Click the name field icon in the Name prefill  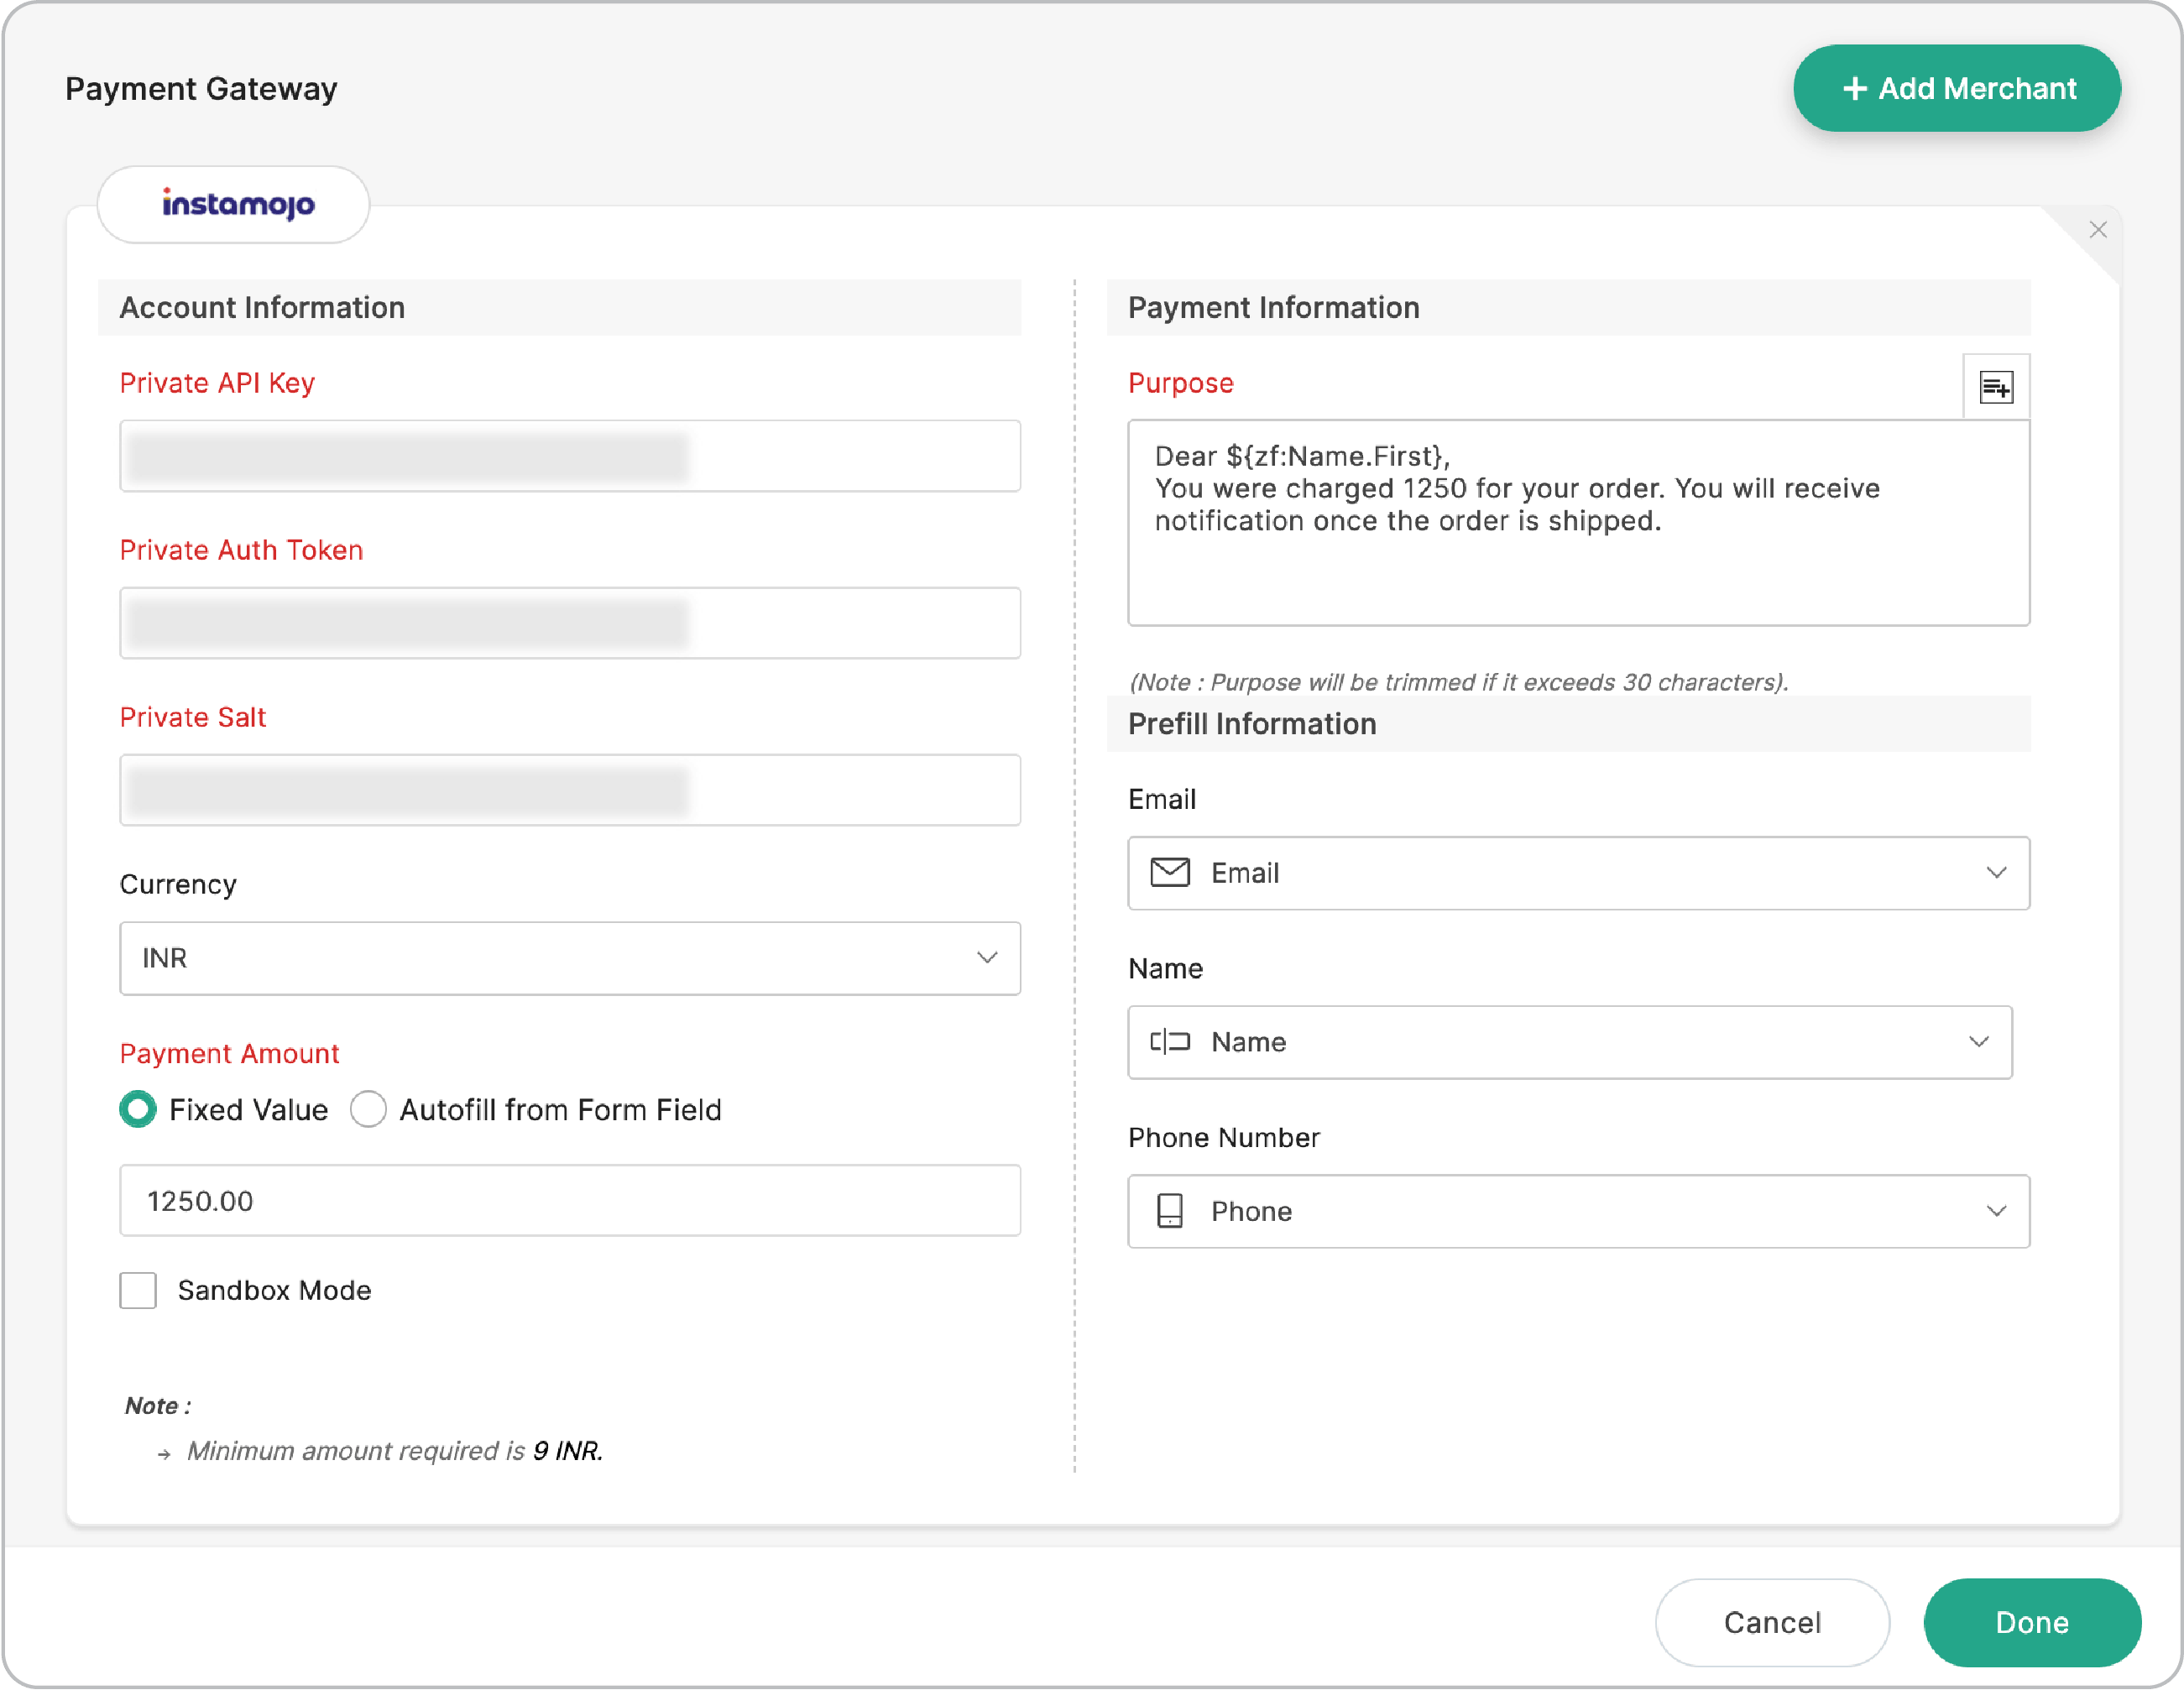[1170, 1042]
